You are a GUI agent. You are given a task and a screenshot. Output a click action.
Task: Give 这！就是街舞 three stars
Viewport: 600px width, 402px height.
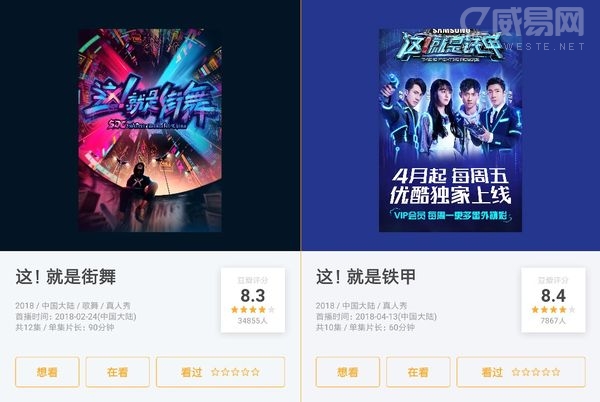235,372
